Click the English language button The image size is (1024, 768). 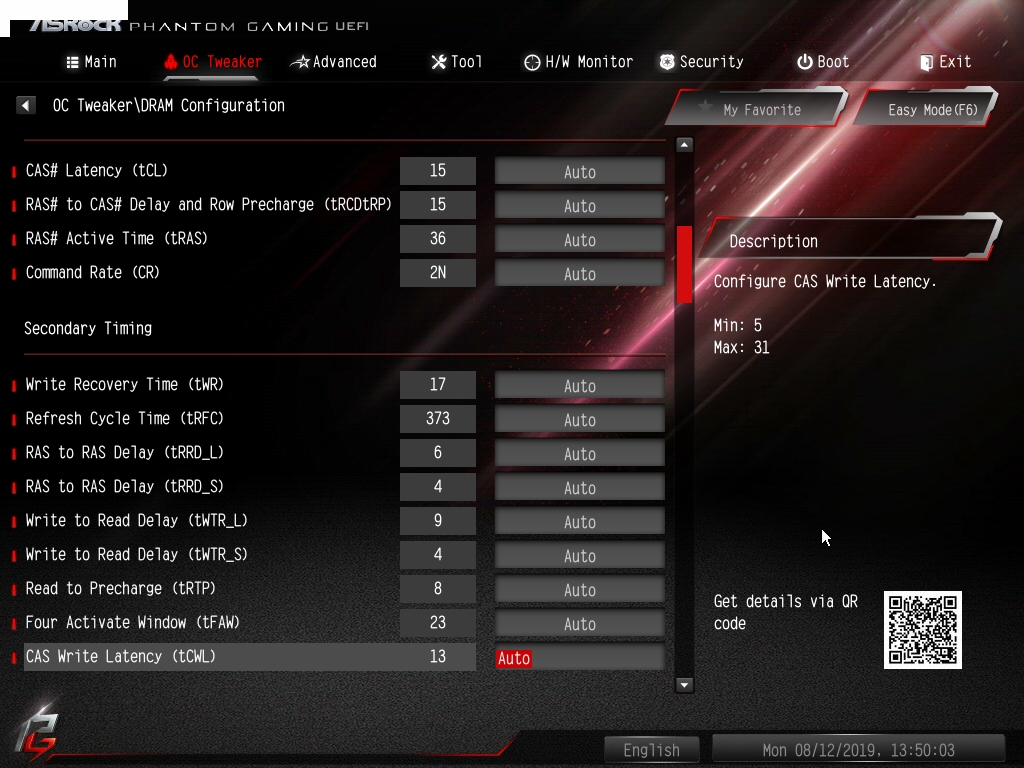coord(652,750)
